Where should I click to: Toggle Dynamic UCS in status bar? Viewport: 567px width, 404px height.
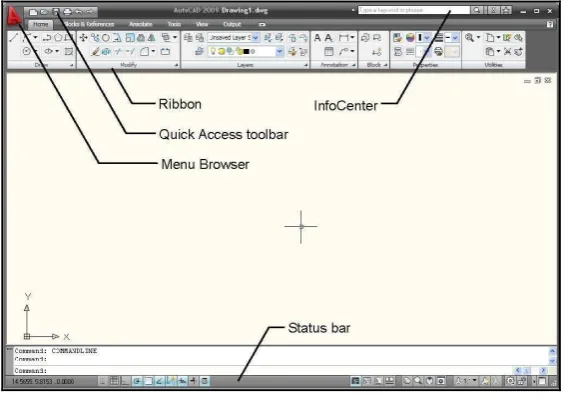pos(171,381)
